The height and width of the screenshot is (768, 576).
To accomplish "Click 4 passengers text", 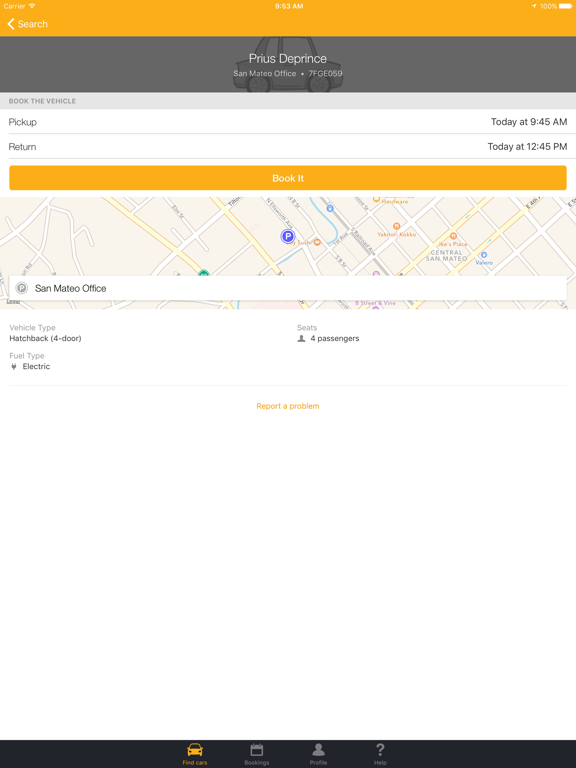I will pos(335,338).
